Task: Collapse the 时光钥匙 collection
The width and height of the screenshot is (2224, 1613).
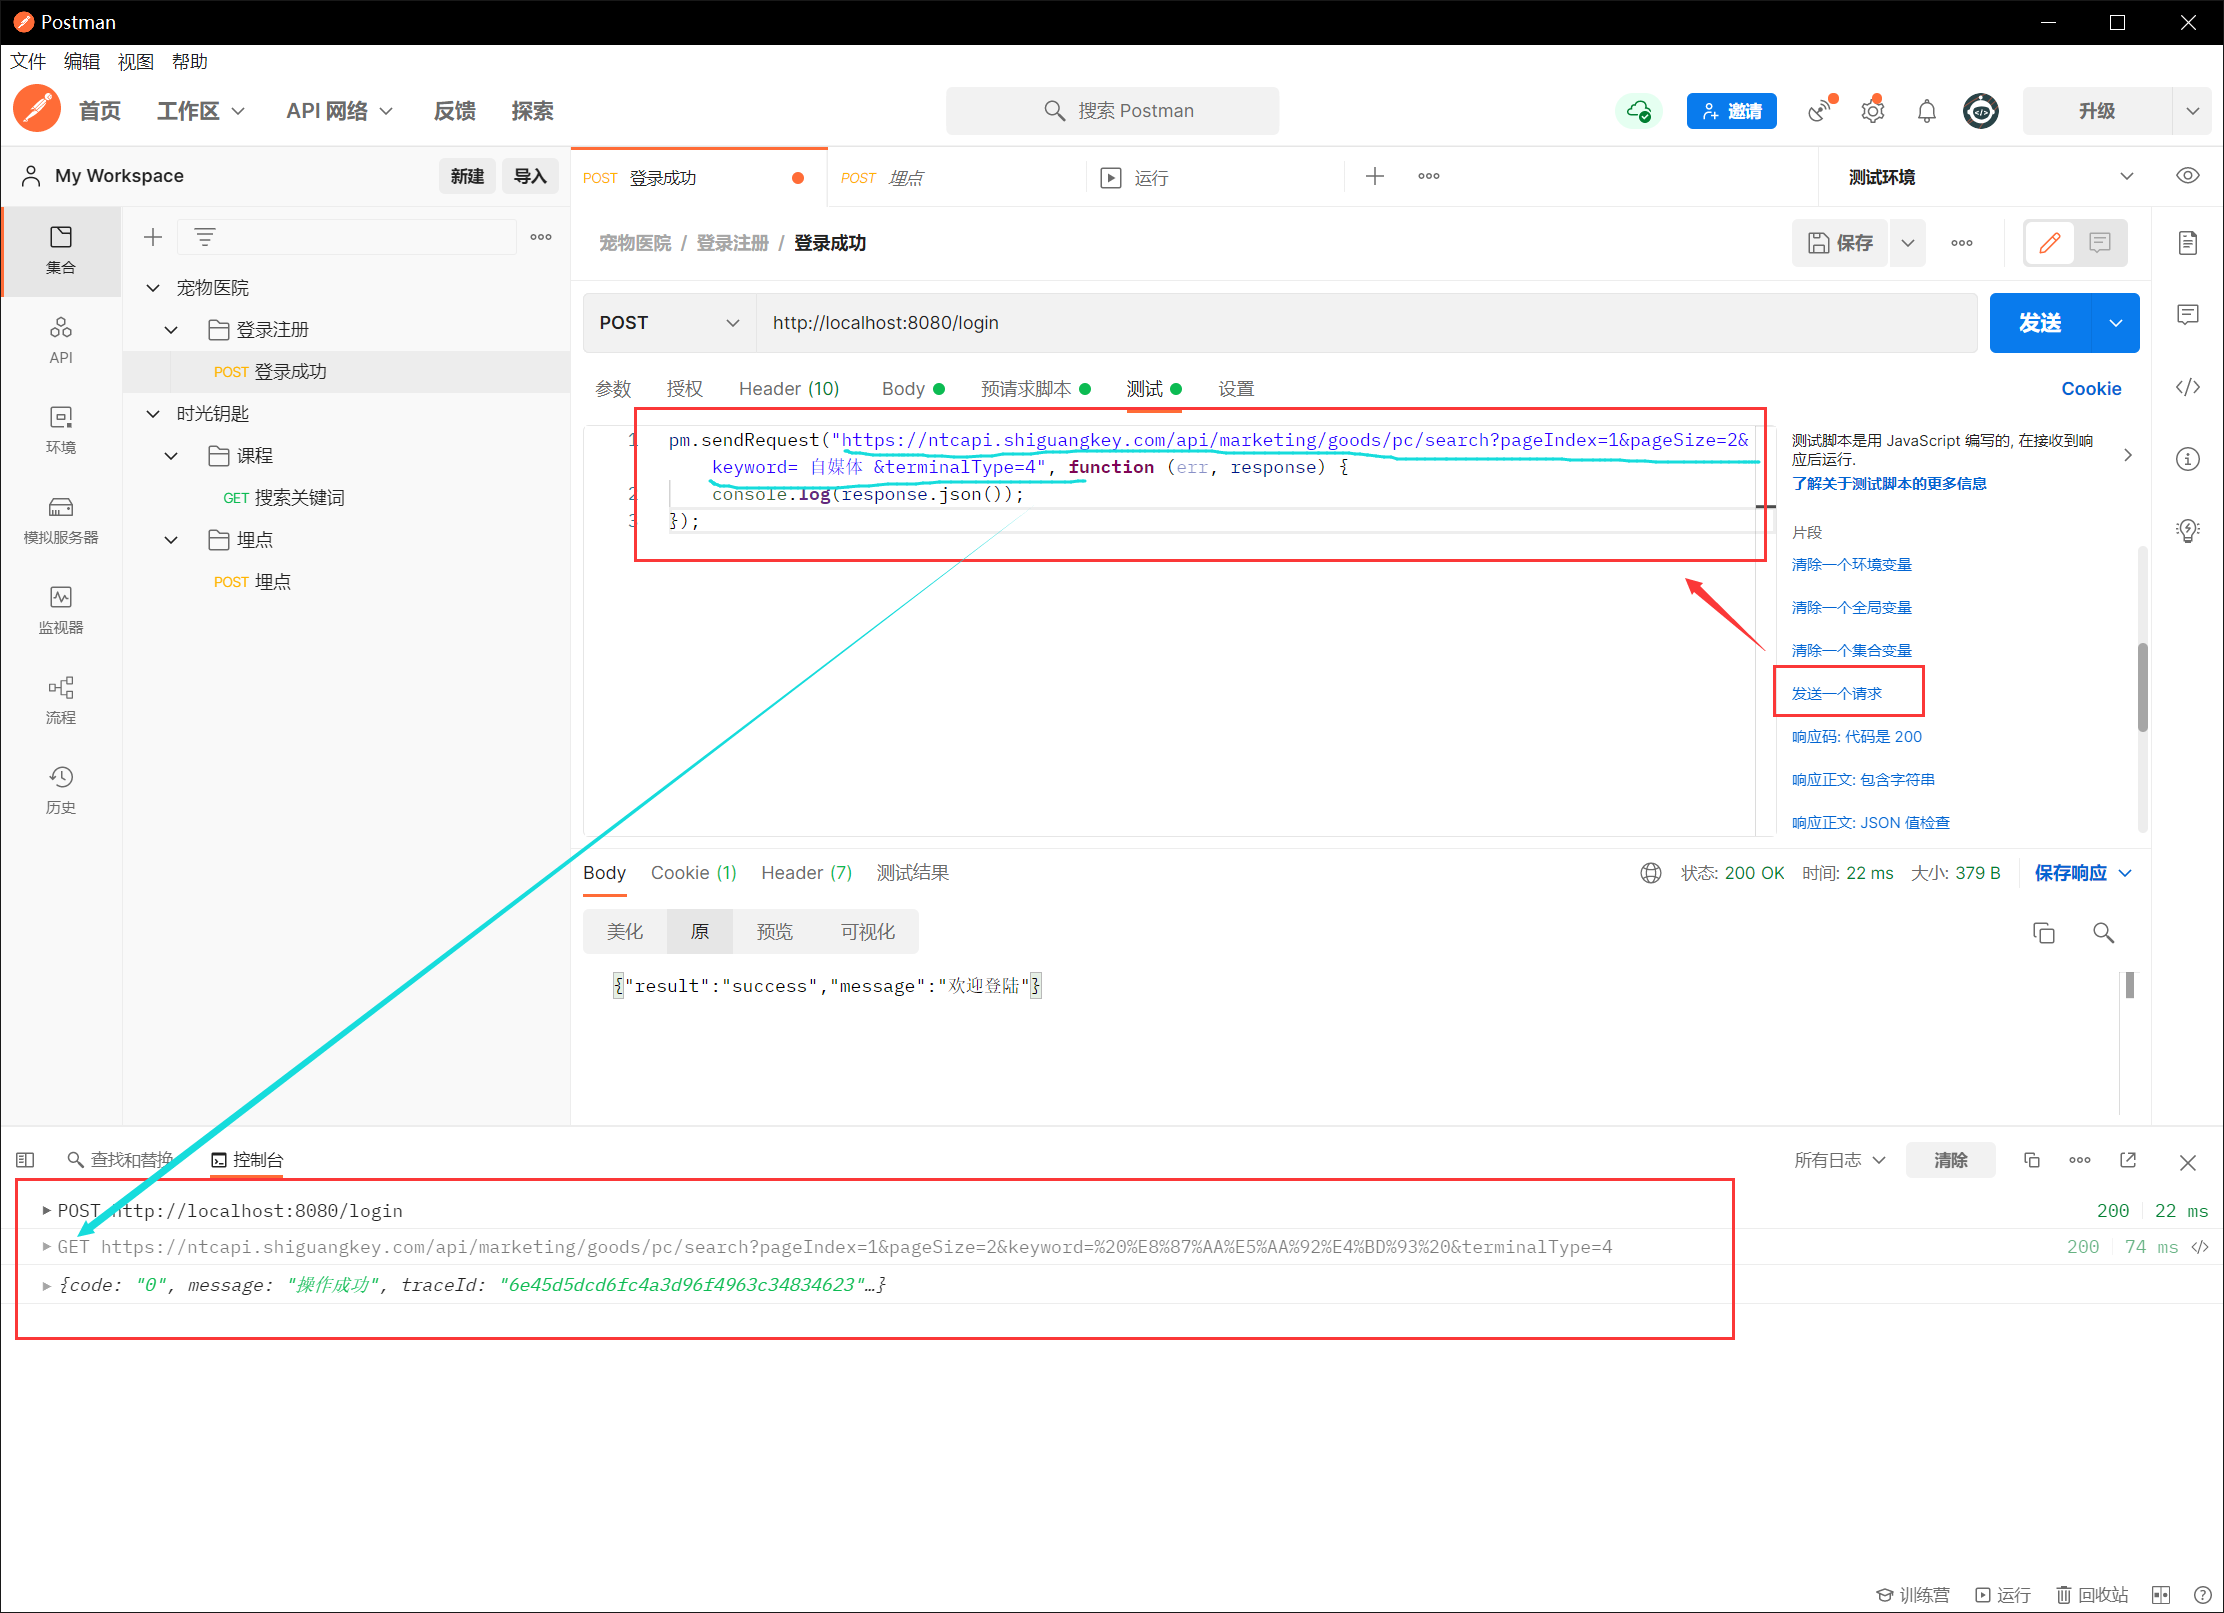Action: (153, 414)
